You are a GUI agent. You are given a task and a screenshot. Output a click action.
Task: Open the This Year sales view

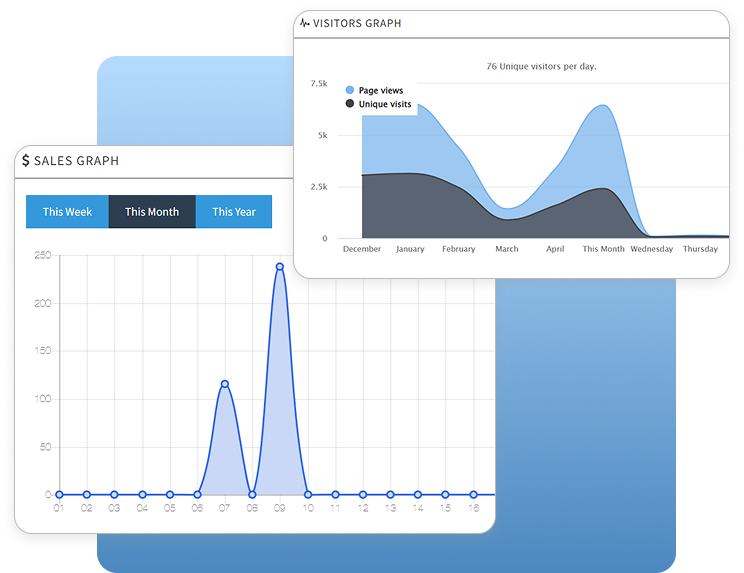(x=234, y=212)
